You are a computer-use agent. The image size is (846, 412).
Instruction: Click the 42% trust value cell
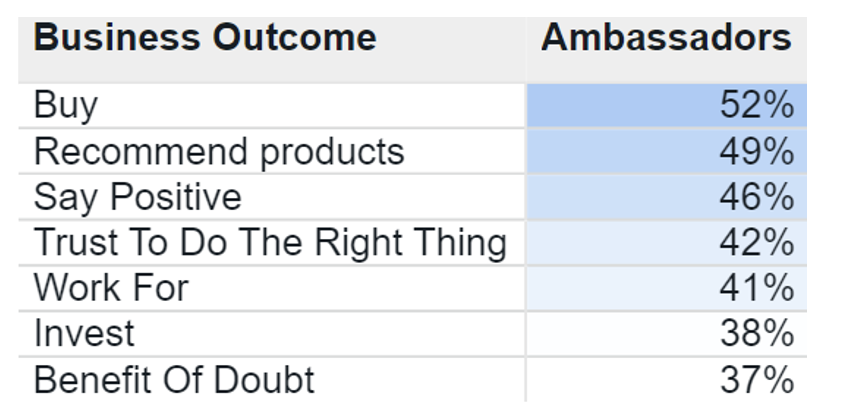click(x=666, y=243)
